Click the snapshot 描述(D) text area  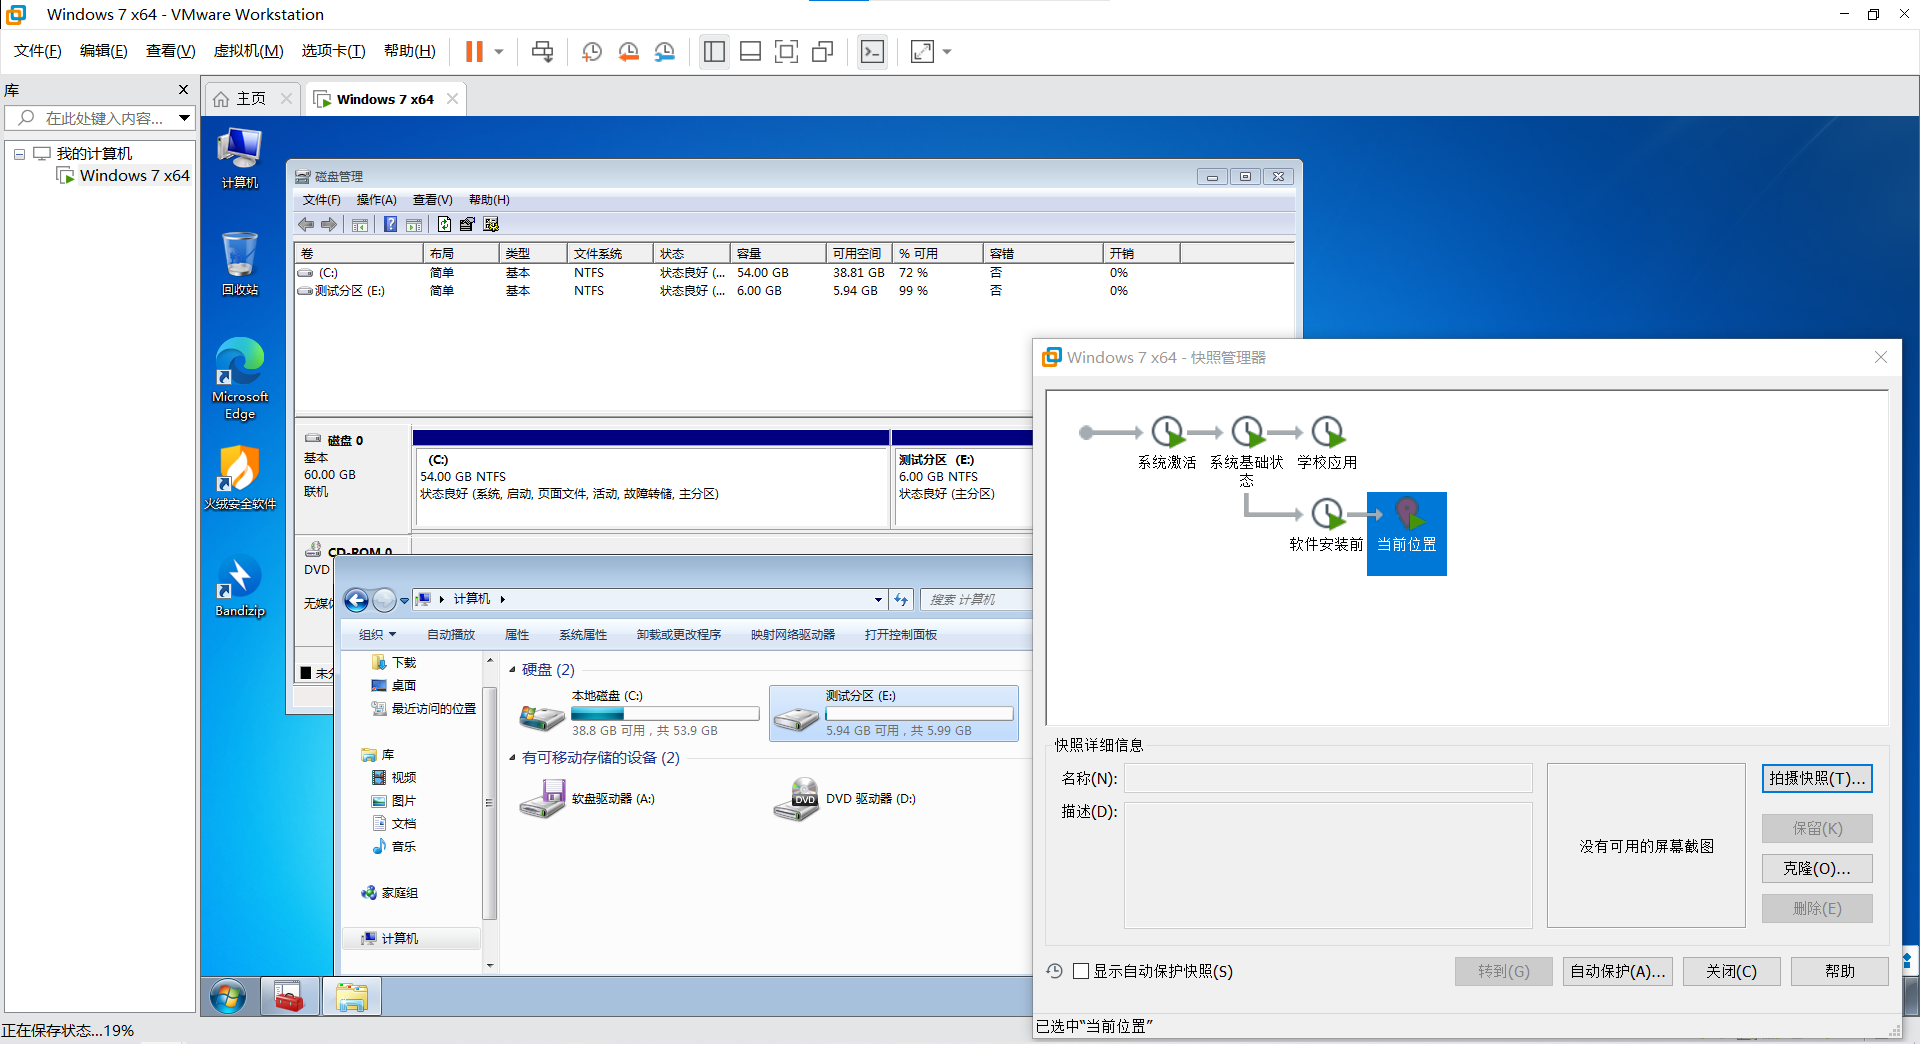click(x=1328, y=865)
